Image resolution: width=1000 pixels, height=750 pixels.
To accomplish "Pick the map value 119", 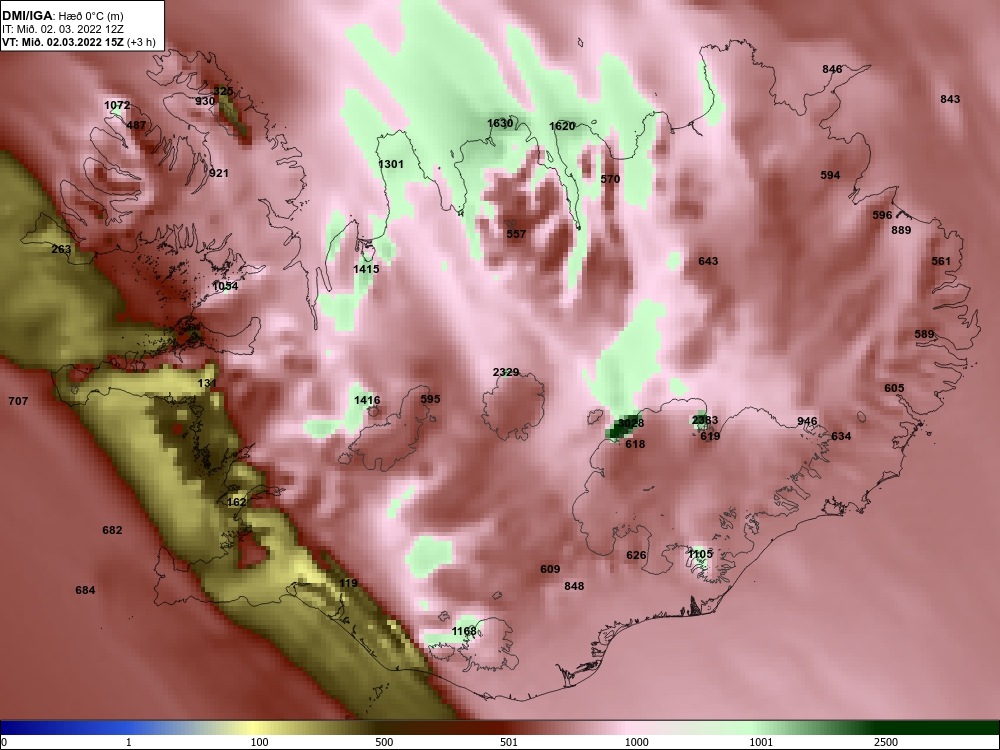I will click(x=348, y=583).
